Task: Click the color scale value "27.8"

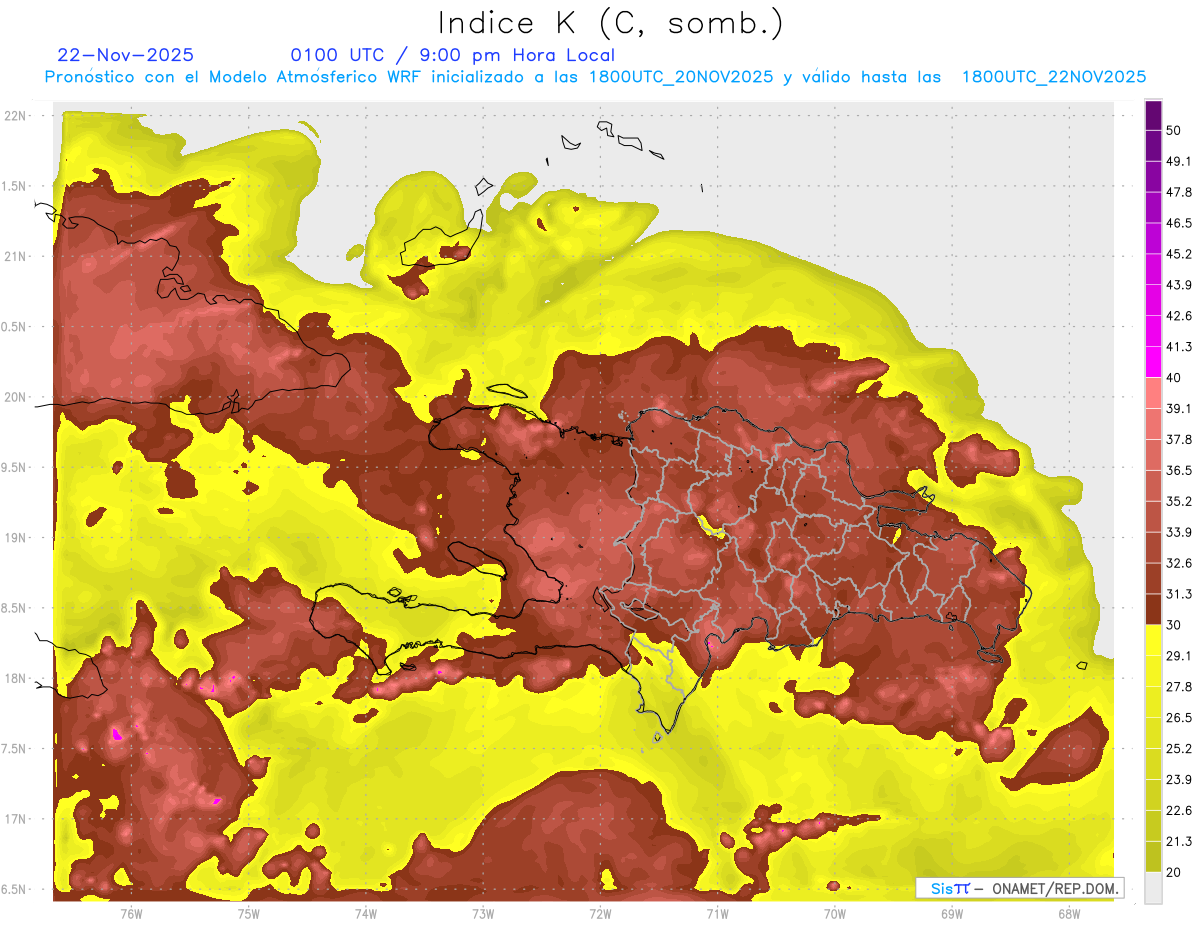Action: point(1179,687)
